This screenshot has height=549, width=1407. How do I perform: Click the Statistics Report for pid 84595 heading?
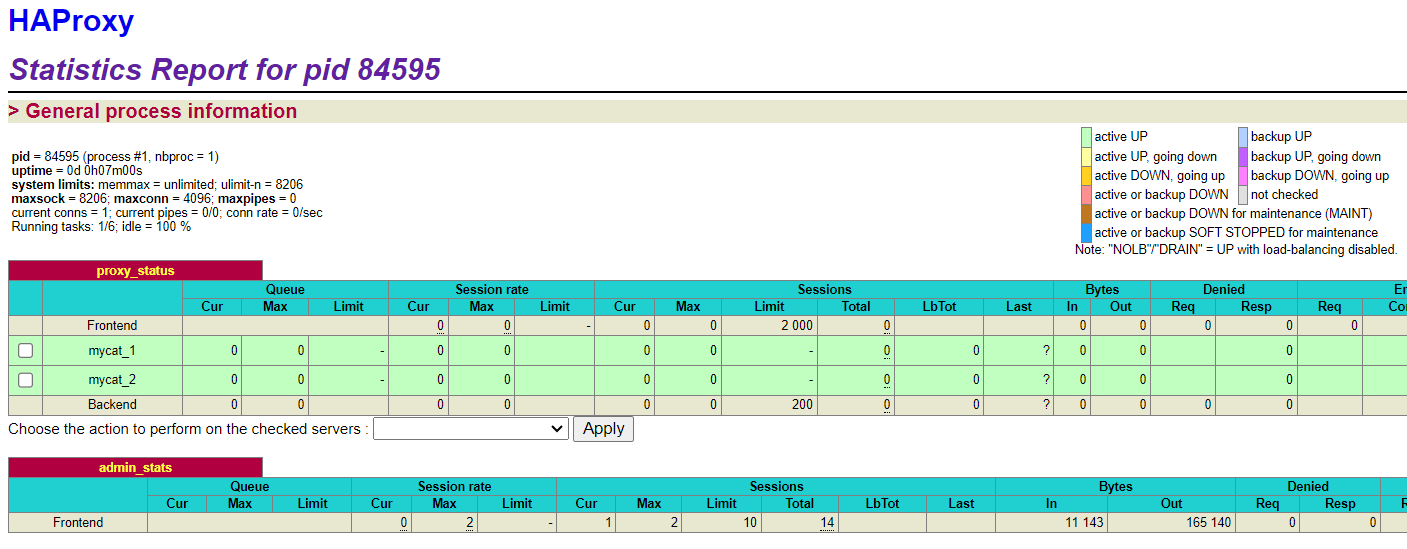point(225,69)
